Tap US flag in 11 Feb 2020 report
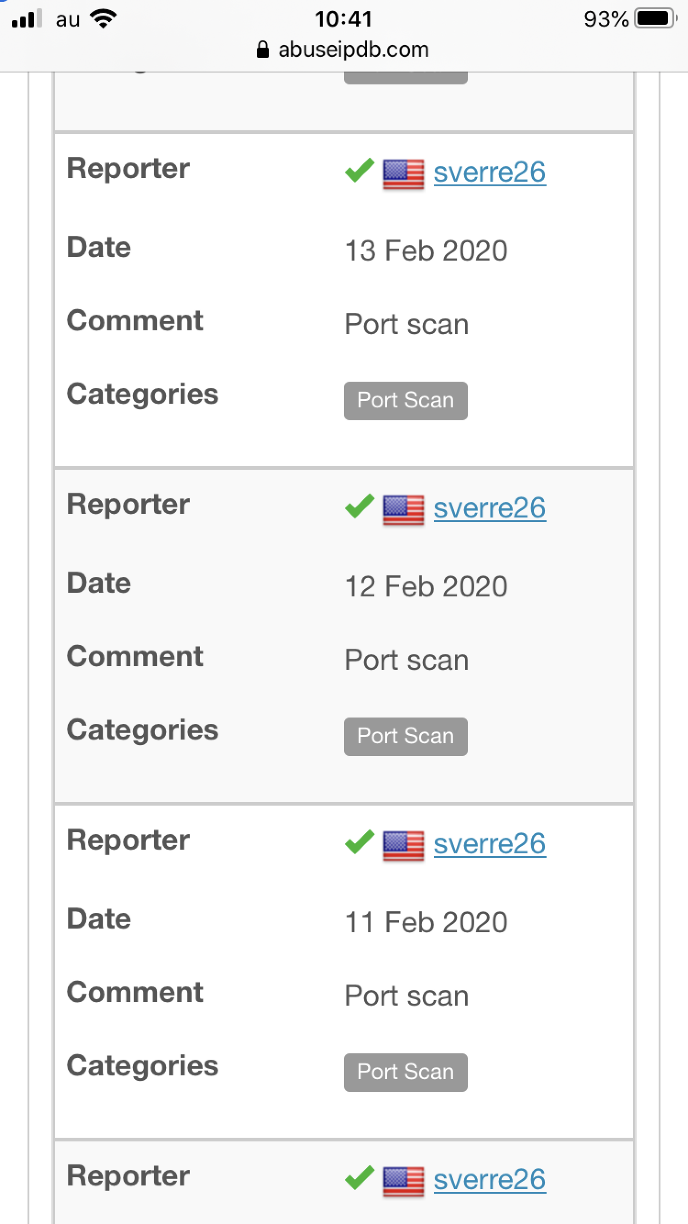The image size is (688, 1224). (x=404, y=845)
